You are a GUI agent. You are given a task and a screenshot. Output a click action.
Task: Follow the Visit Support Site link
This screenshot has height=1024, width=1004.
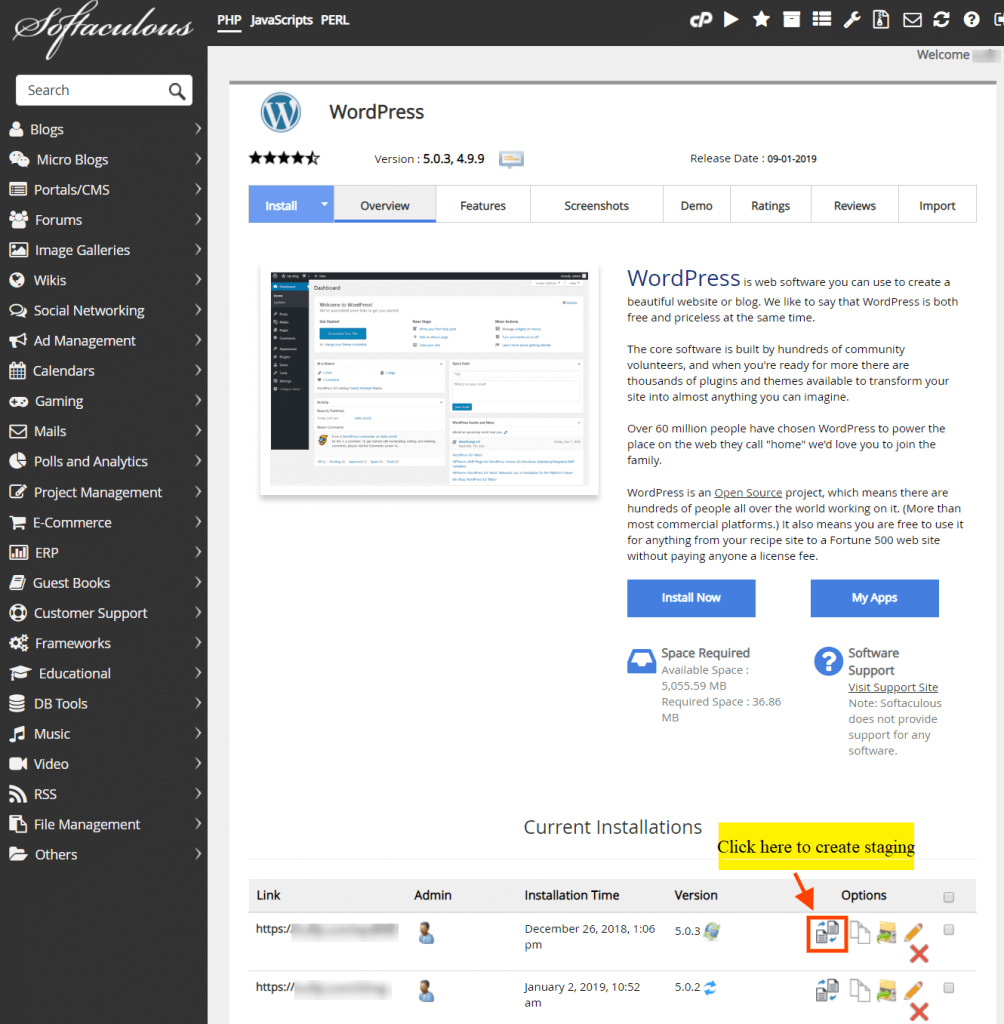pyautogui.click(x=893, y=687)
